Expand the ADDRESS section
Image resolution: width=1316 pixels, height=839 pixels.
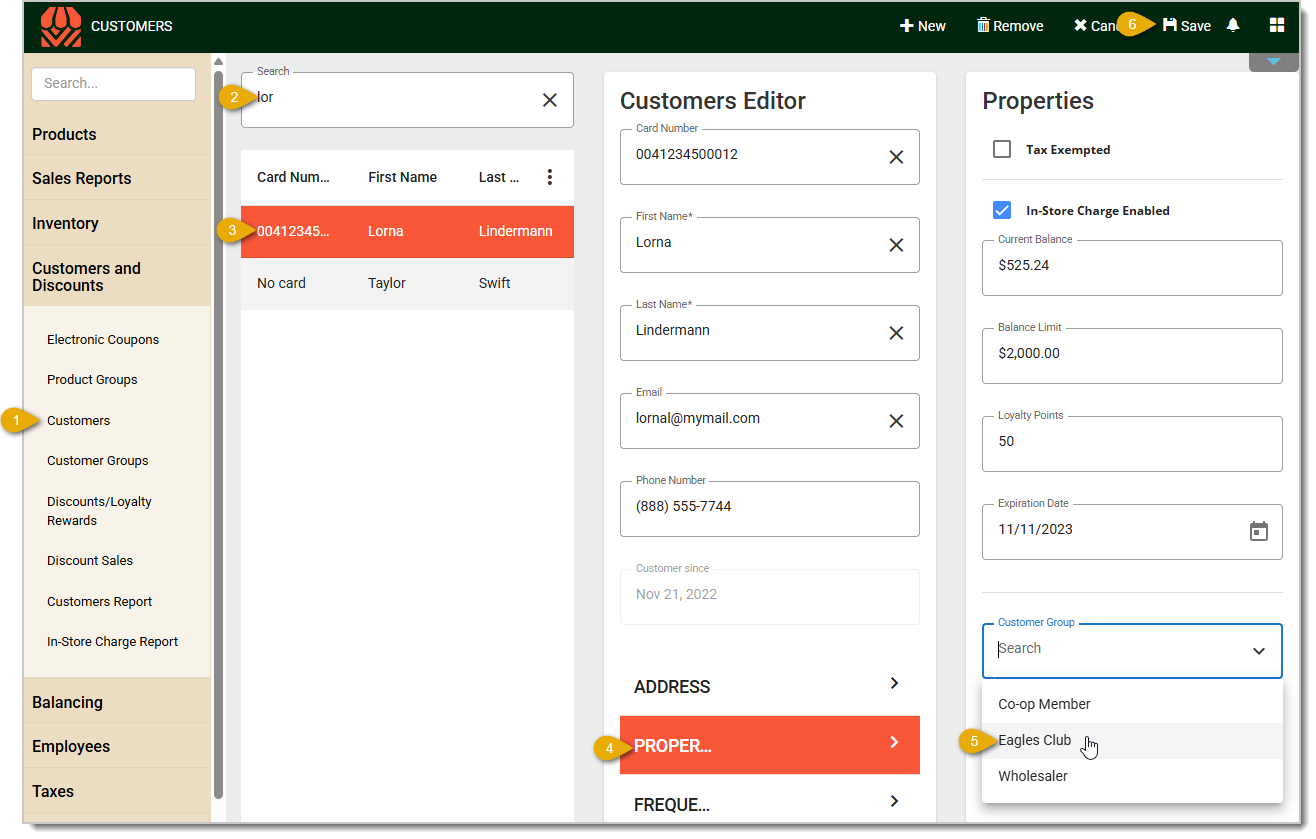(x=770, y=686)
